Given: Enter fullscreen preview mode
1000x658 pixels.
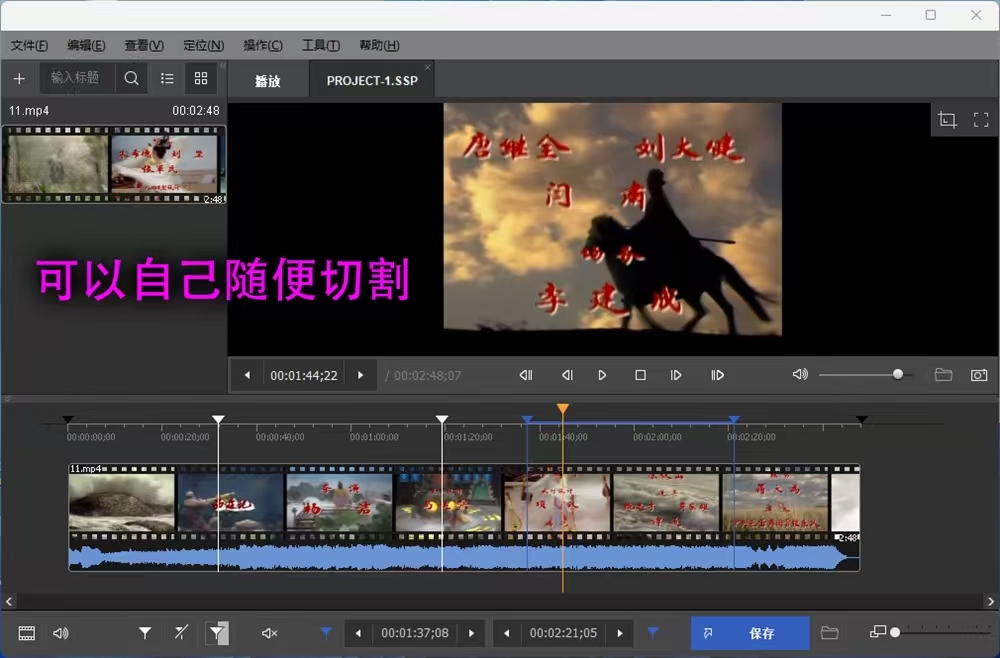Looking at the screenshot, I should coord(981,119).
